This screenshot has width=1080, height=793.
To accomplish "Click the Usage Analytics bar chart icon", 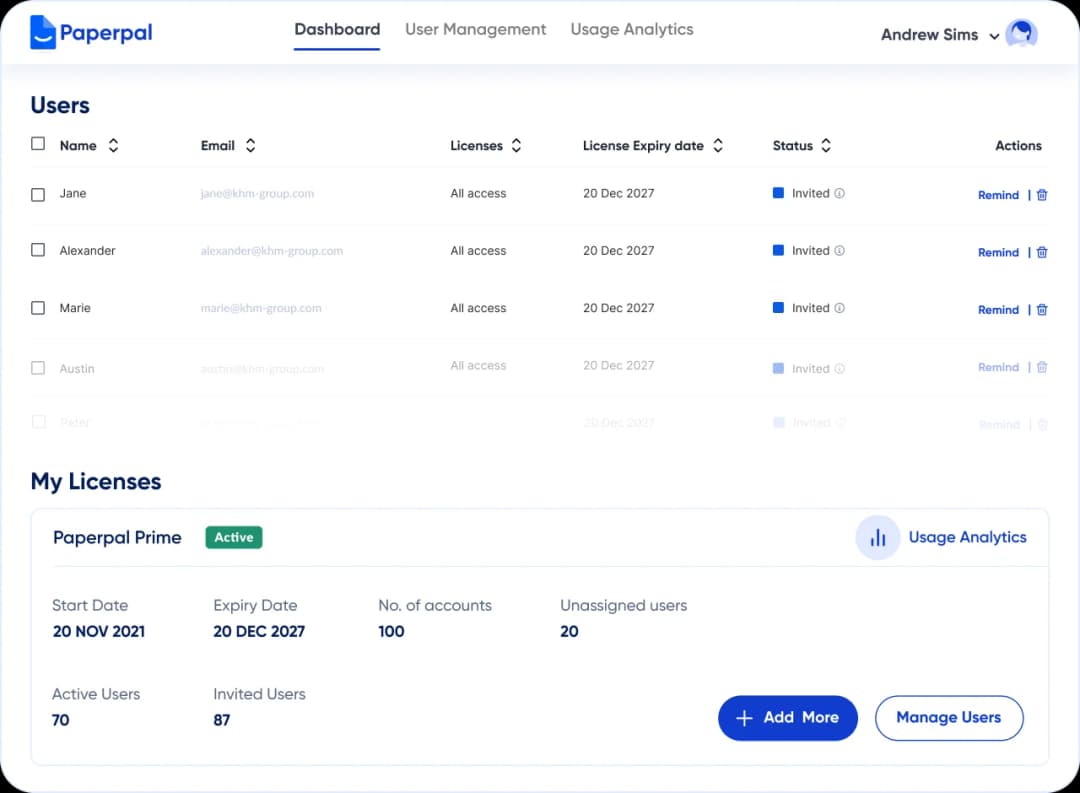I will coord(878,537).
